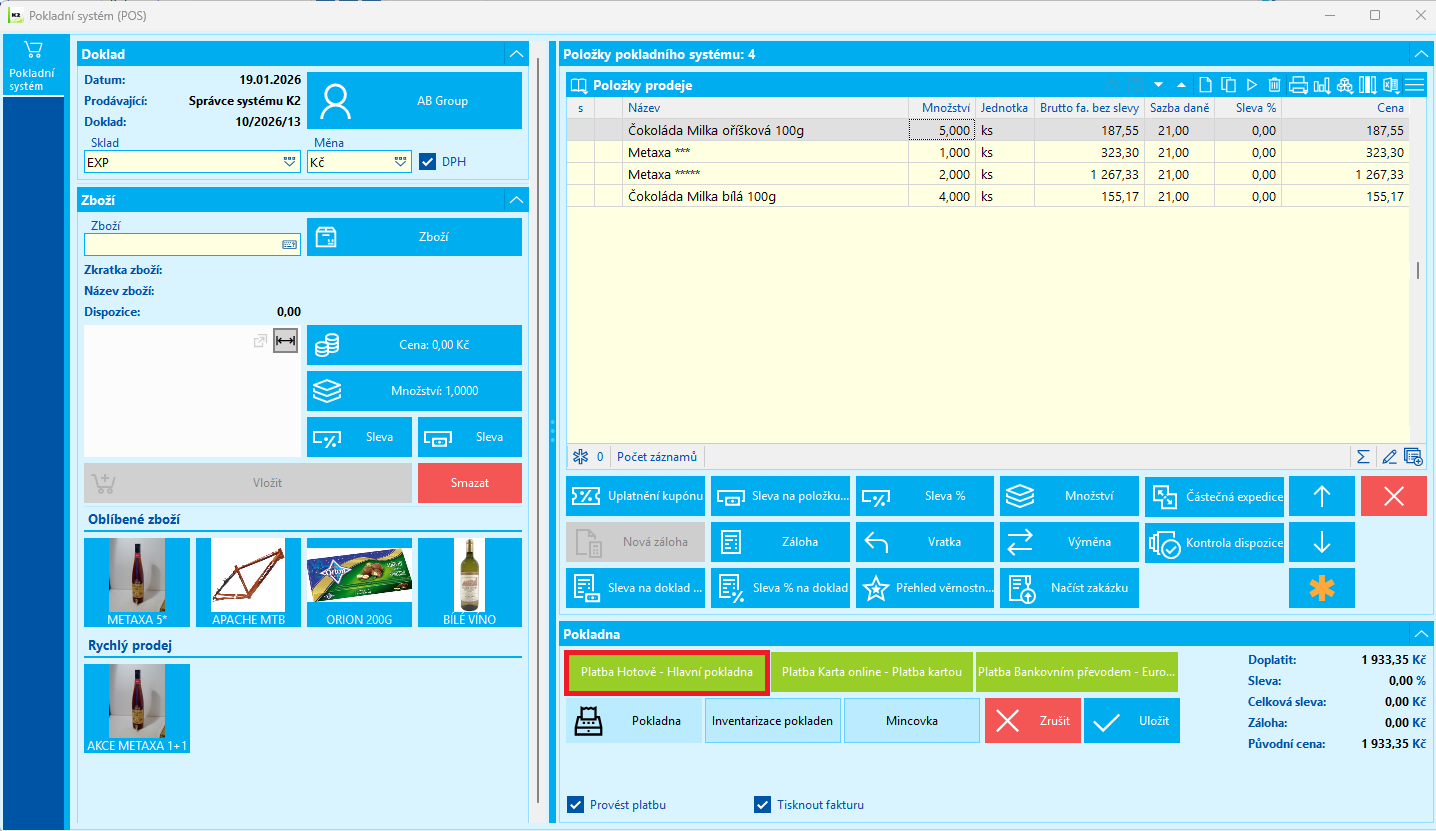Open the hamburger menu icon in Položky prodeje

pyautogui.click(x=1414, y=85)
